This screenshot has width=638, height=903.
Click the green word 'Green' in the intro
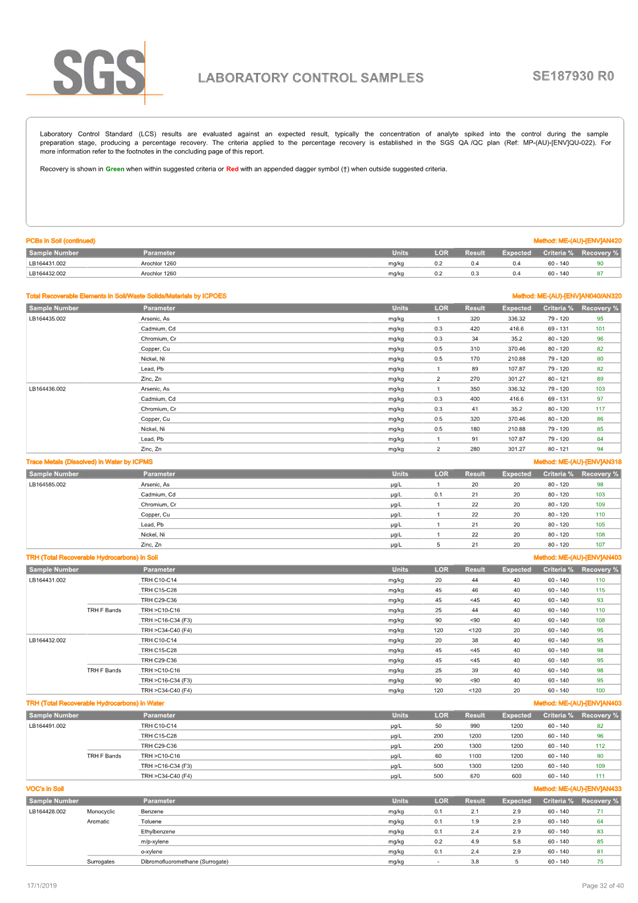point(115,169)
